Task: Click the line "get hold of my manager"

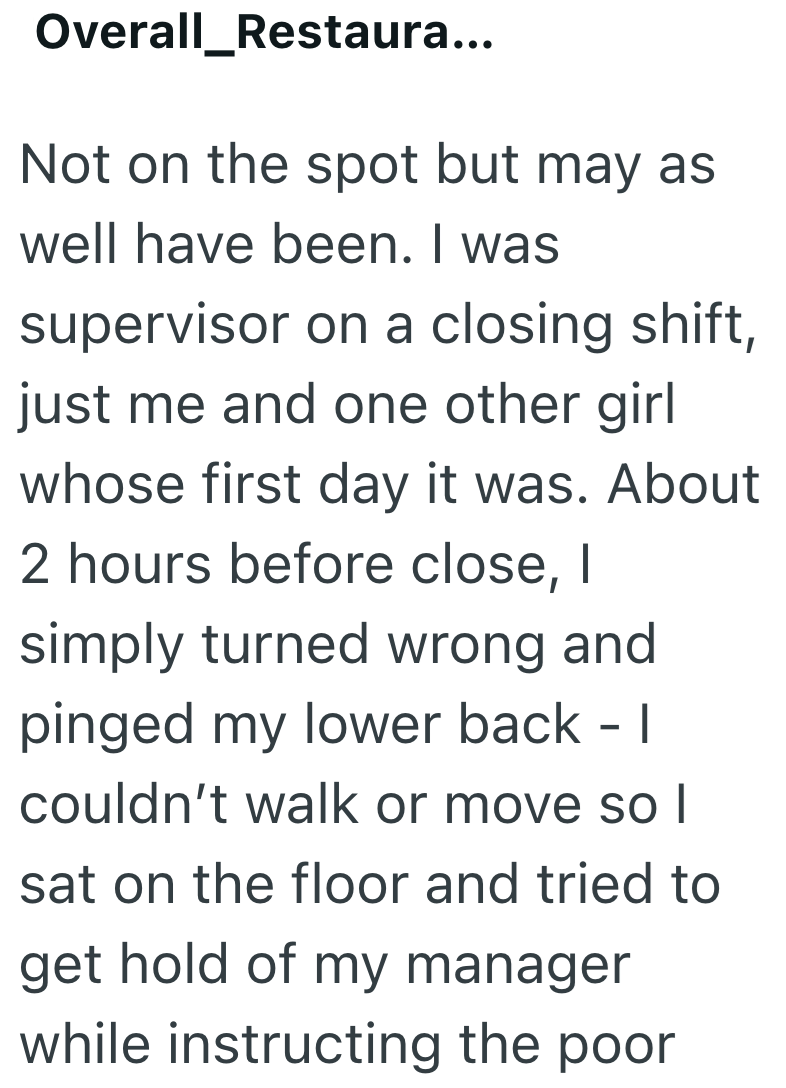Action: point(325,965)
